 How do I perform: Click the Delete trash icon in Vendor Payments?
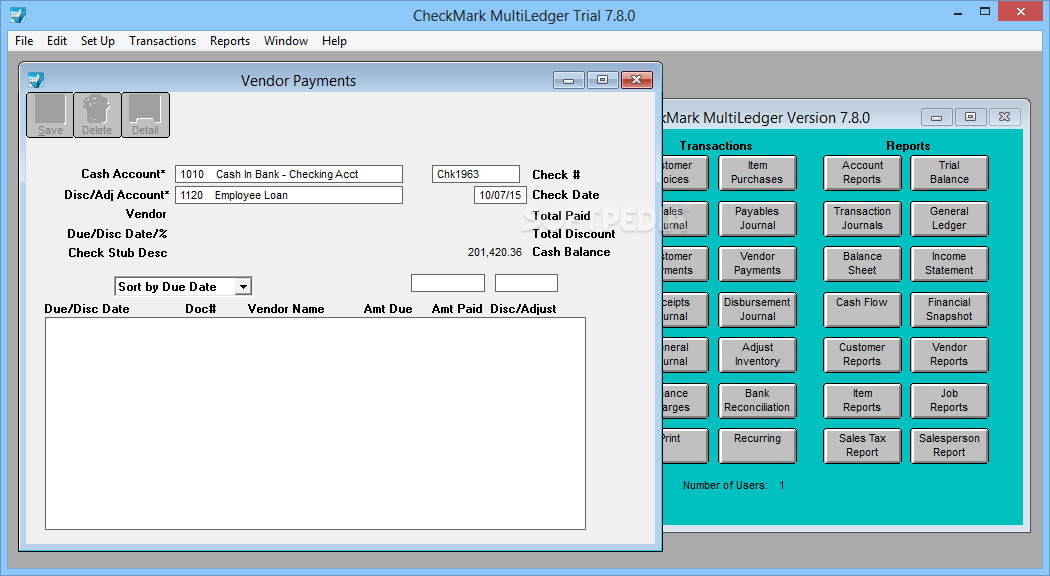click(x=97, y=115)
